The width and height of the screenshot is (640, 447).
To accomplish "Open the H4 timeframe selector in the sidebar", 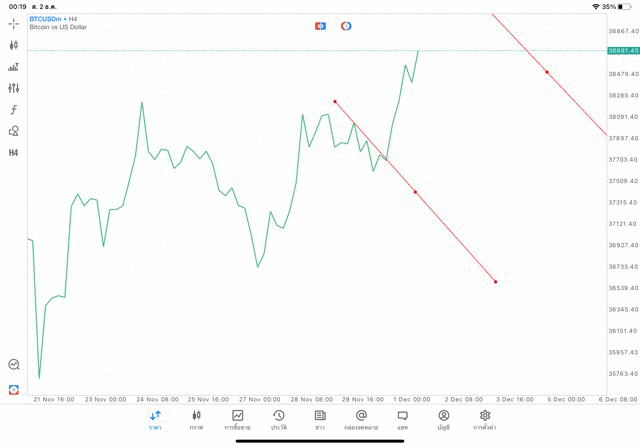I will [x=14, y=153].
